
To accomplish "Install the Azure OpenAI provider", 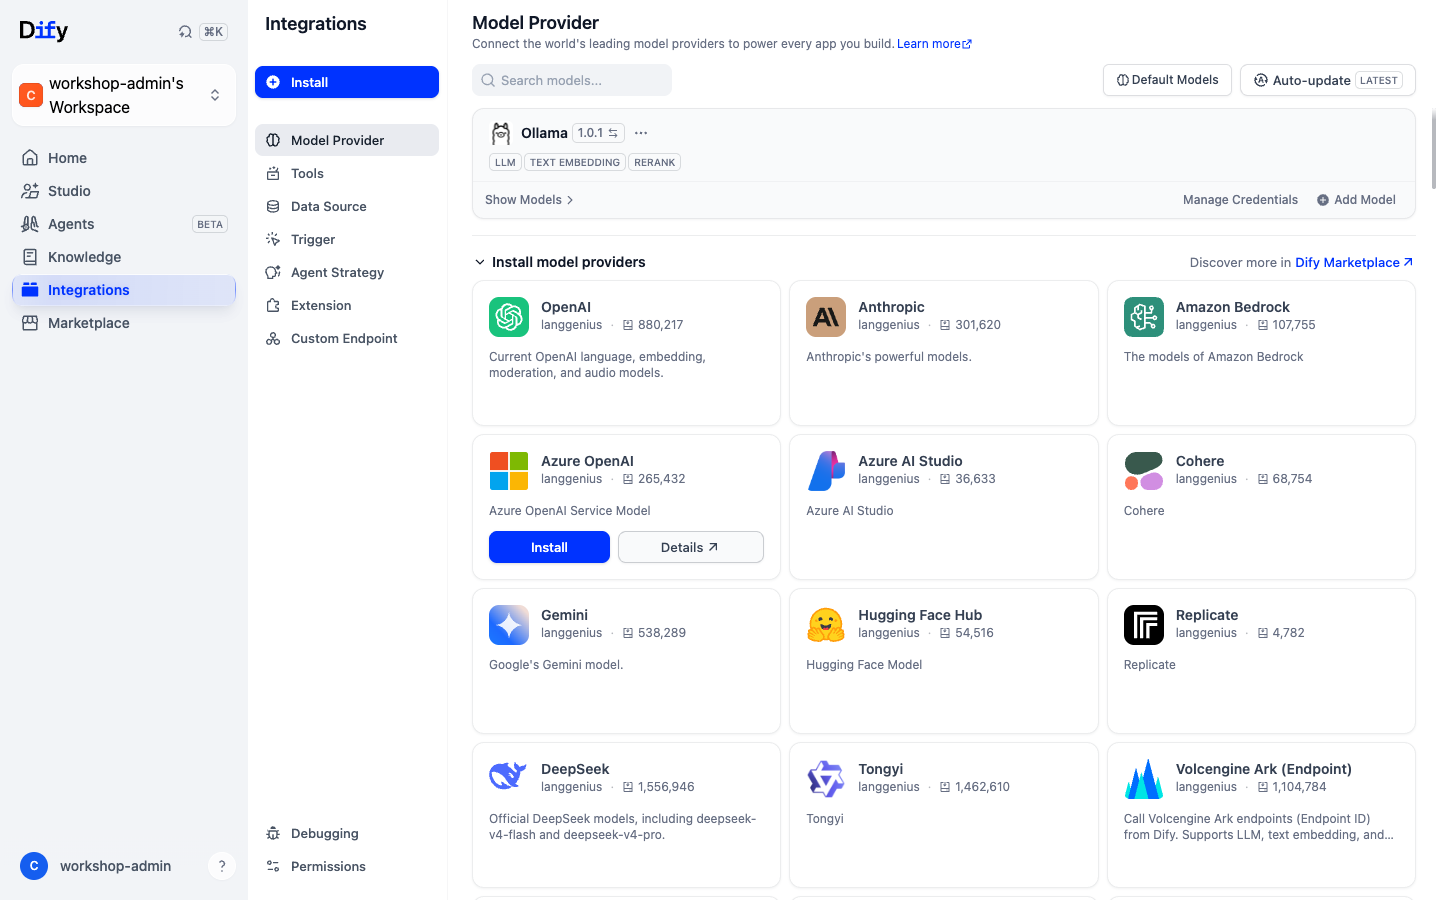I will (x=549, y=547).
